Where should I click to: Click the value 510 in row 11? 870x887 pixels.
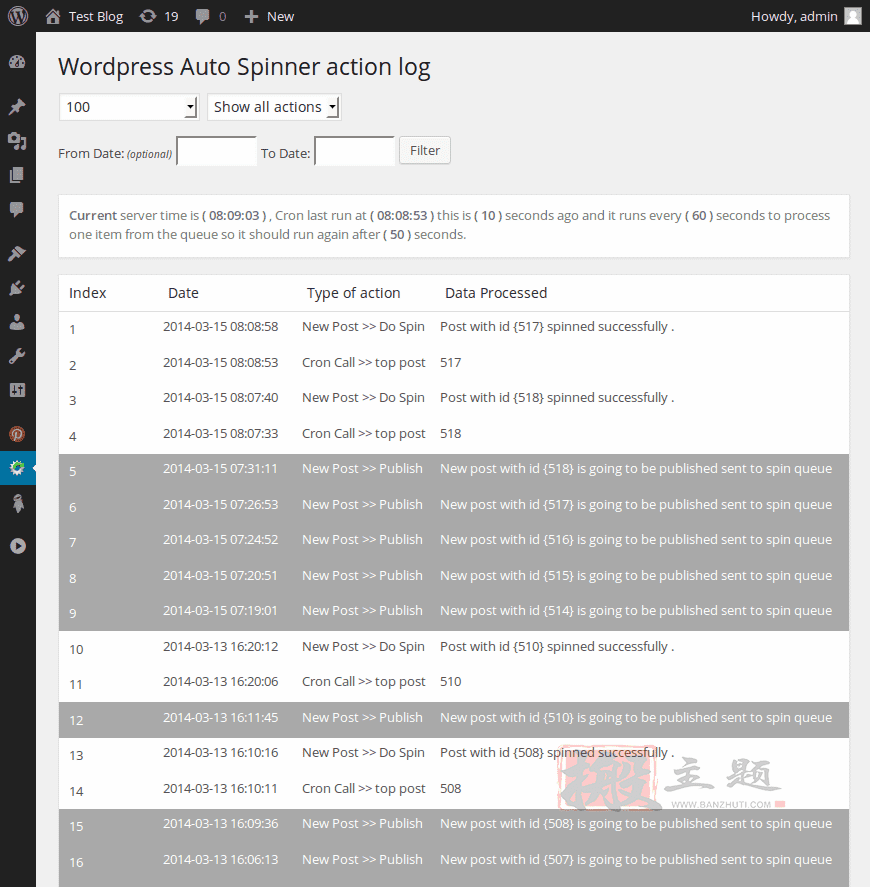pos(451,682)
